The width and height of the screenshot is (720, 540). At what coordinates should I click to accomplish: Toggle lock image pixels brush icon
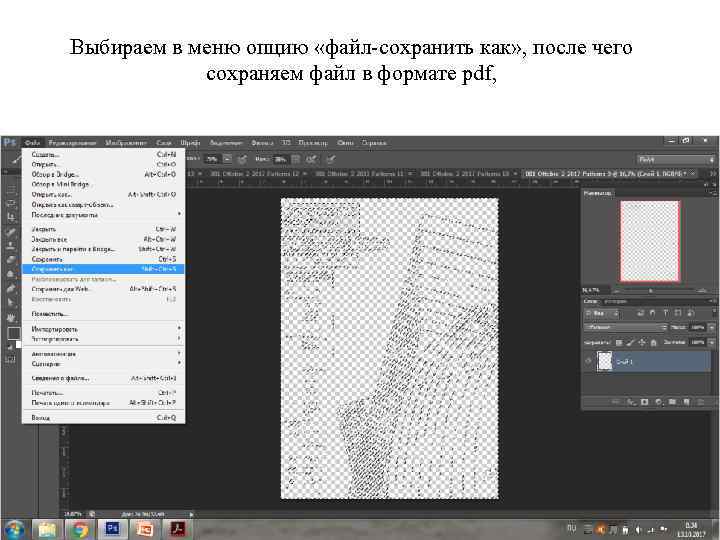[630, 342]
